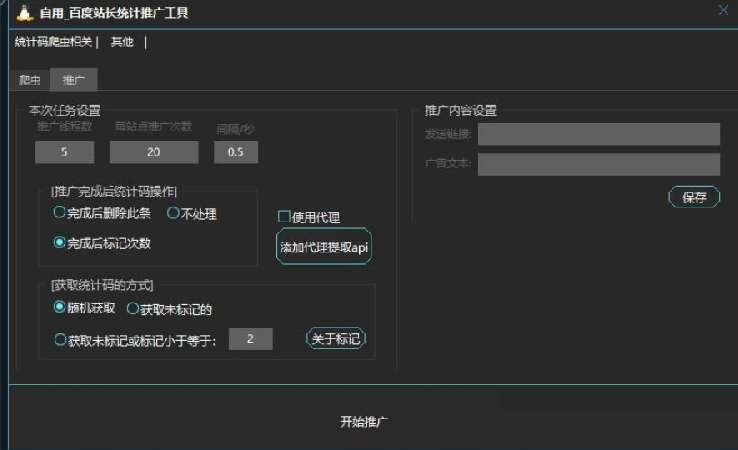Click the 本次任务设置 group label
The image size is (738, 450).
click(65, 111)
